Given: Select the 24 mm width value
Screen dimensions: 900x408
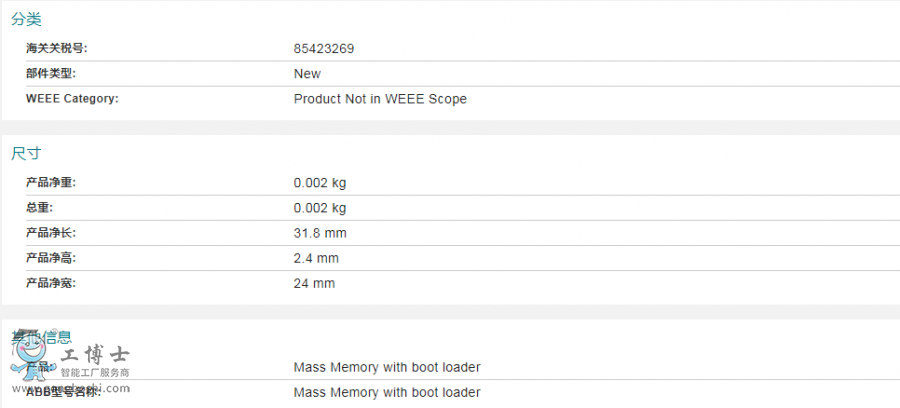Looking at the screenshot, I should point(314,283).
